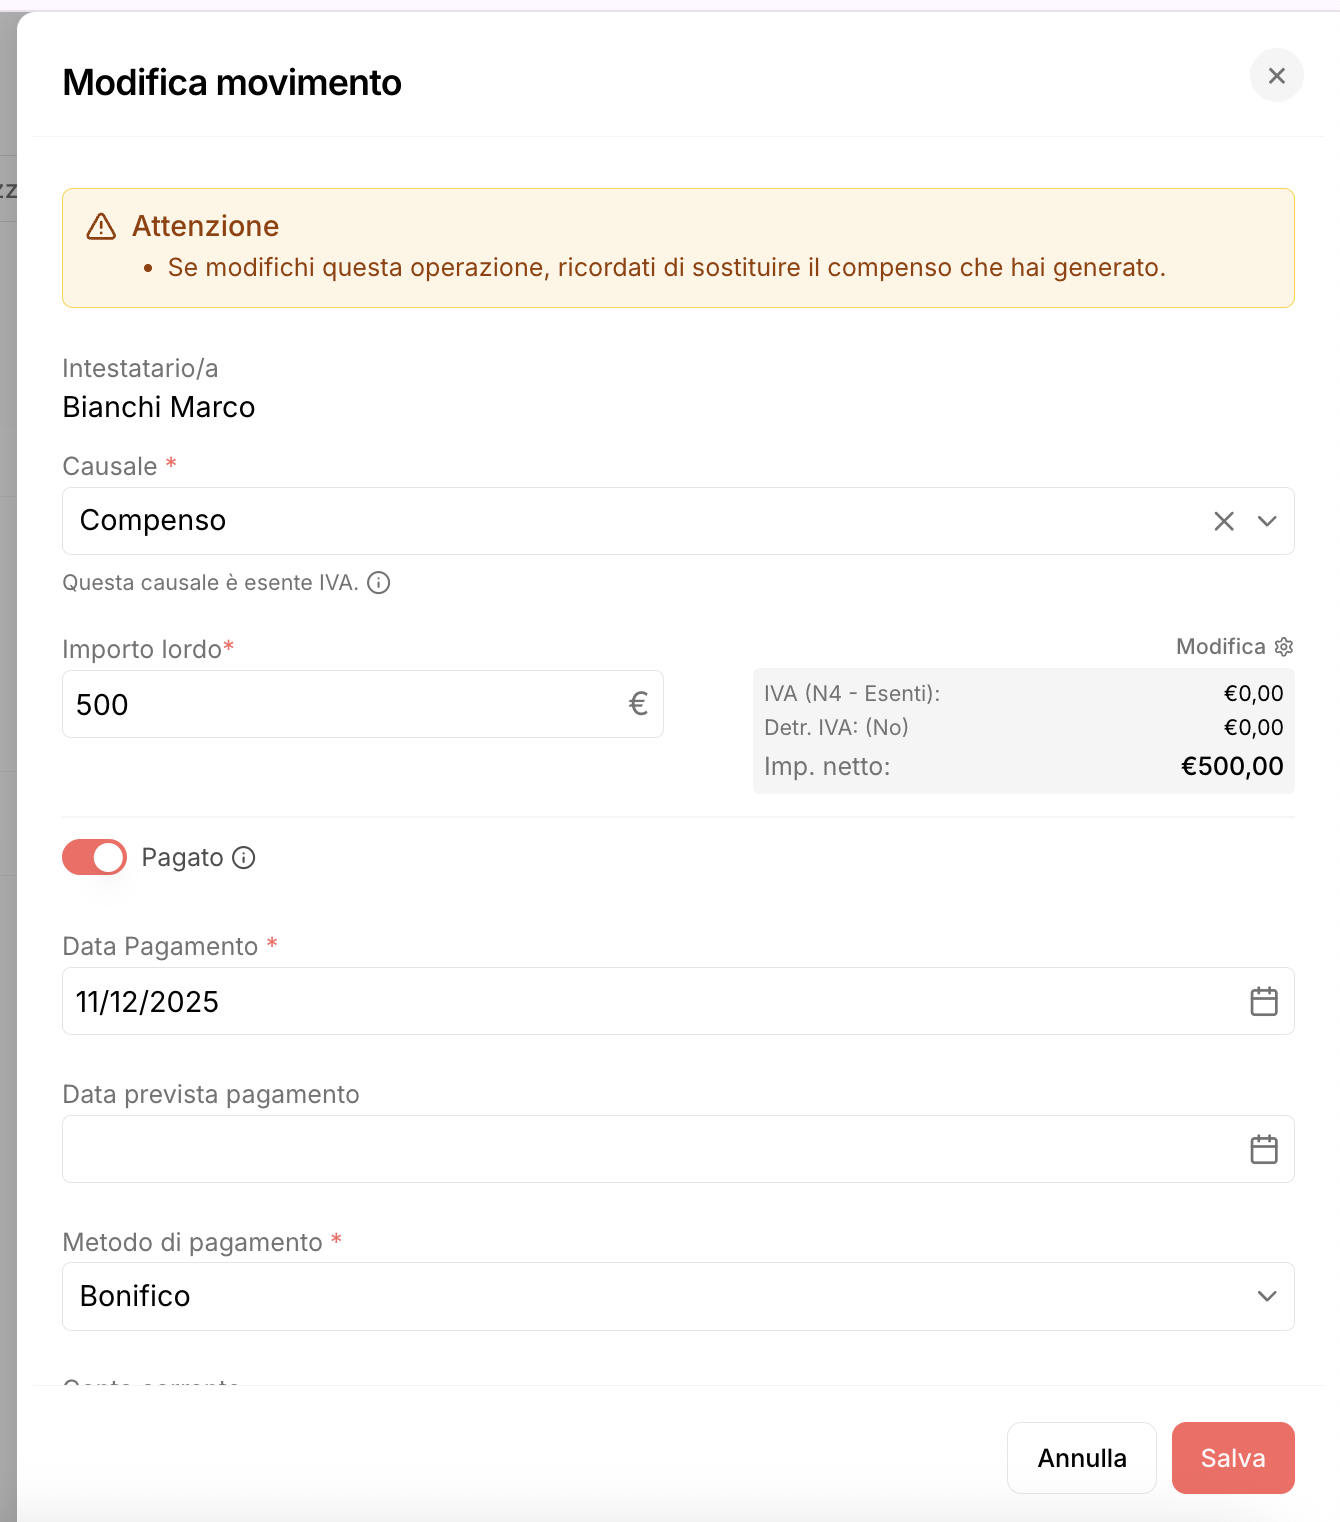The image size is (1340, 1522).
Task: Select the Bonifico payment method box
Action: [678, 1296]
